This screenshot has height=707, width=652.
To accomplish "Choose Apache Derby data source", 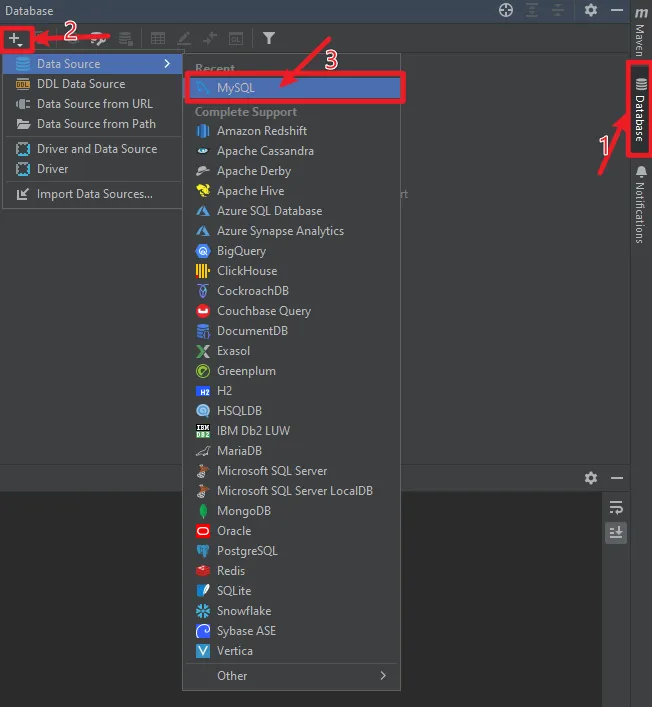I will coord(291,171).
